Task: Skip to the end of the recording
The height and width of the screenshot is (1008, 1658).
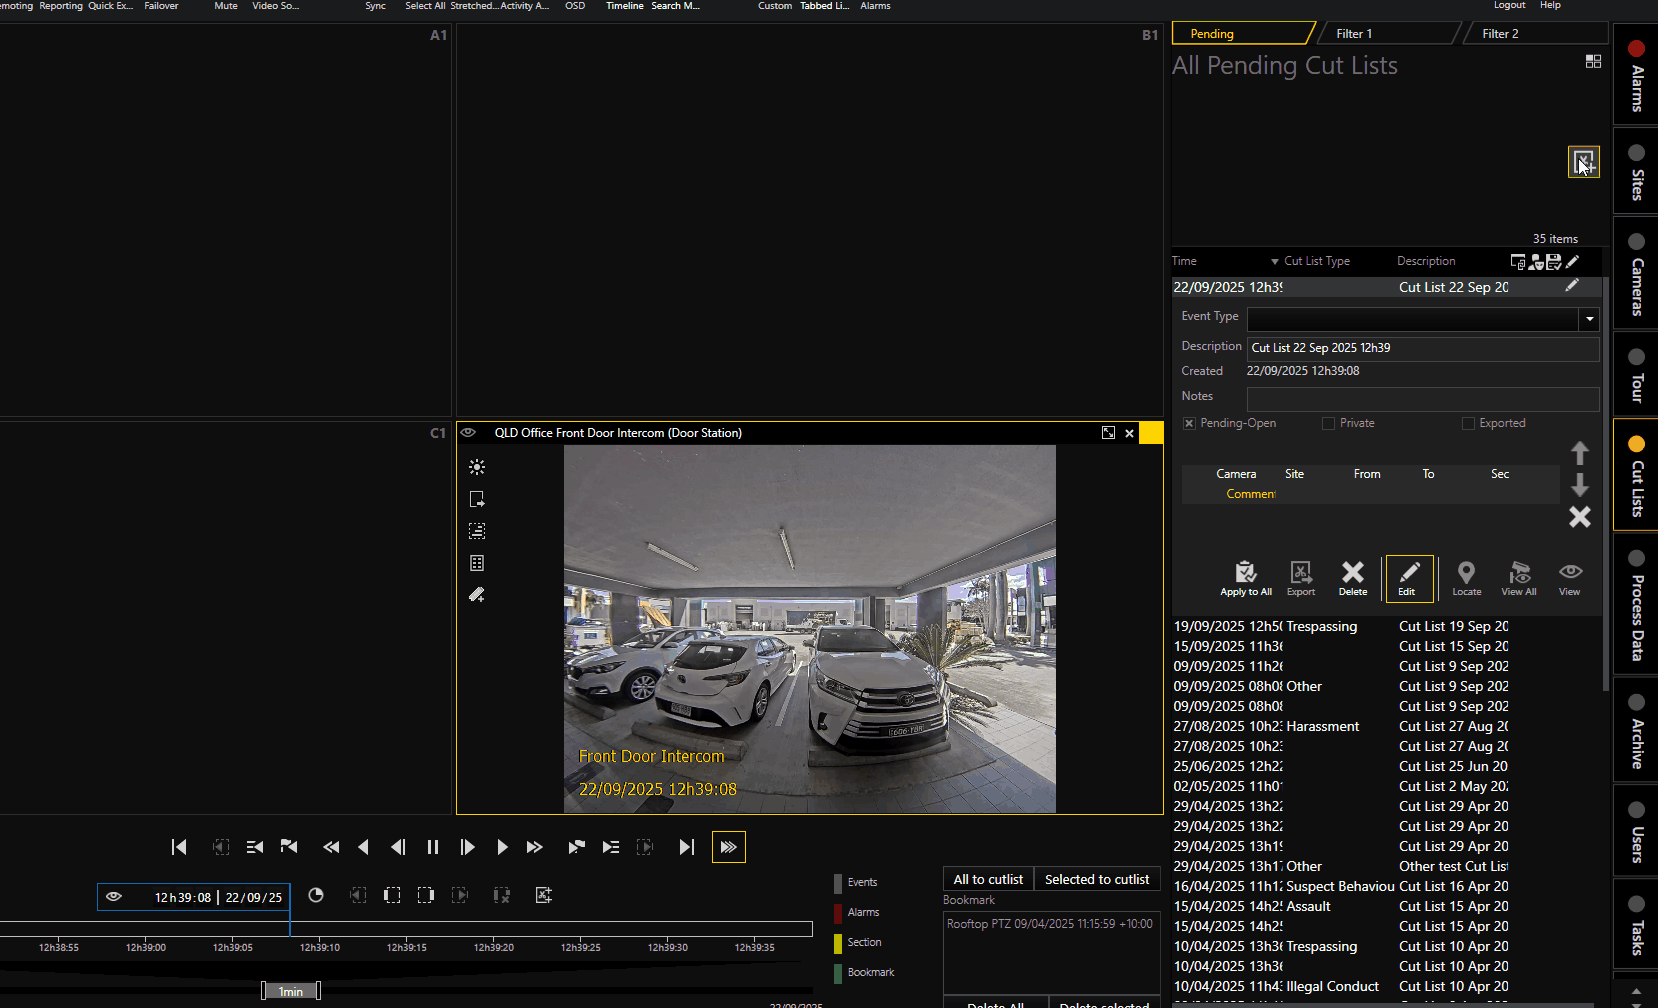Action: [x=686, y=847]
